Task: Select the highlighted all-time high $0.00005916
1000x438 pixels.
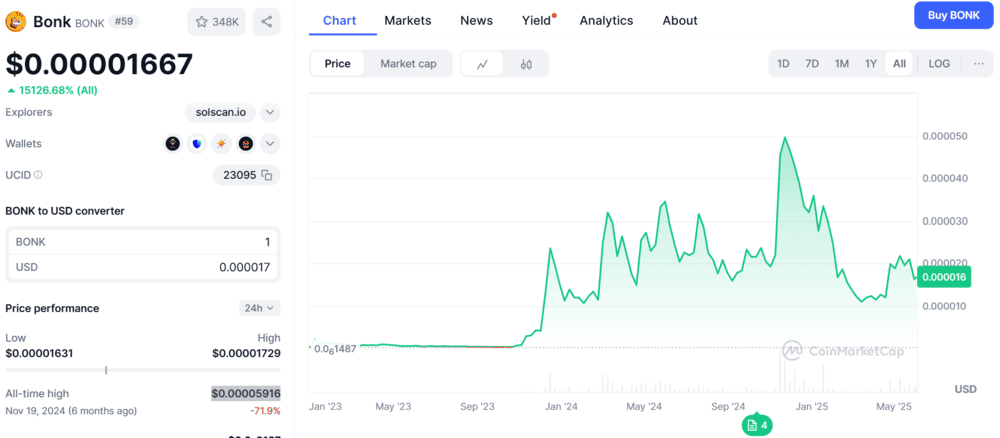Action: pyautogui.click(x=246, y=393)
